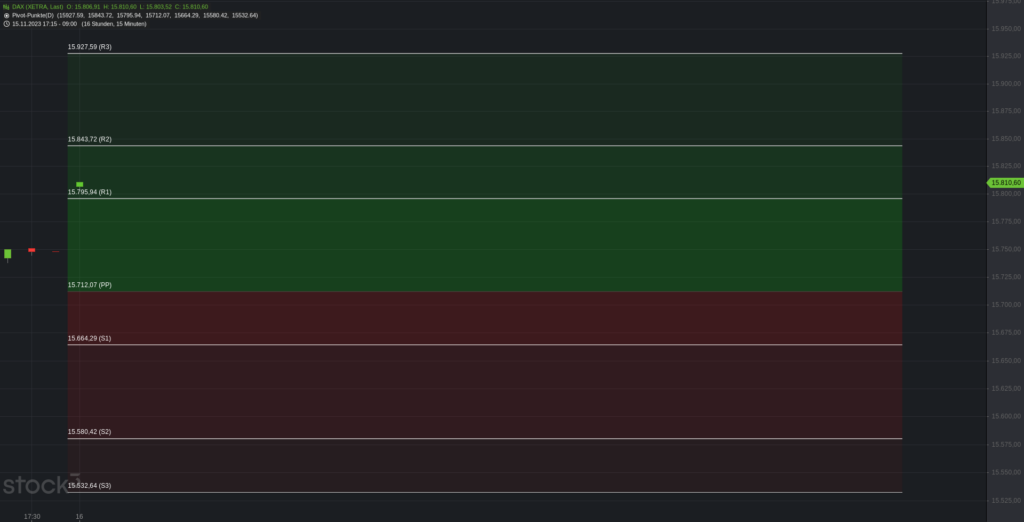
Task: Open the Pivot-Punkte(D) indicator settings label
Action: pos(33,15)
